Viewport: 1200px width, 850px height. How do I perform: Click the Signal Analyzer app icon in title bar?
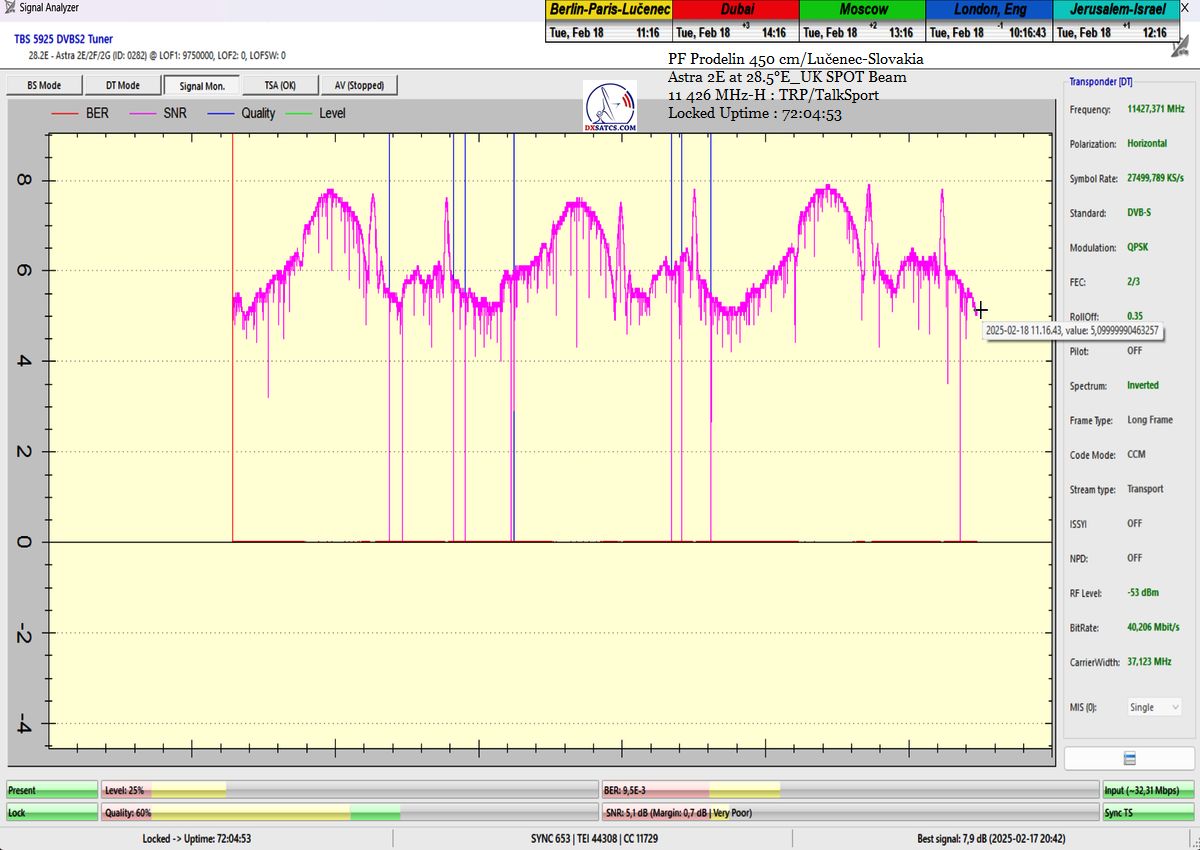point(9,8)
